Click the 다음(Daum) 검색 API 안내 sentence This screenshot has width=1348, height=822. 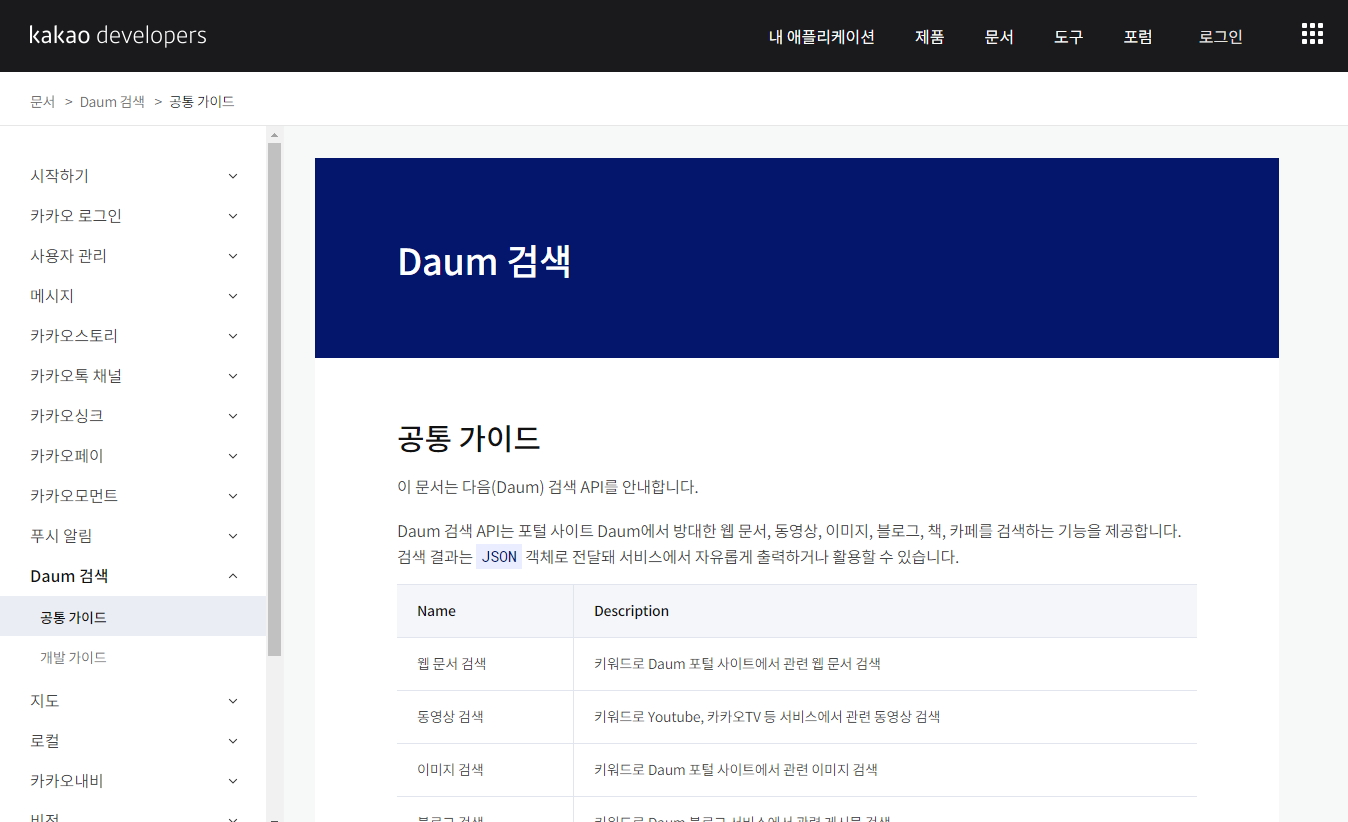pos(548,487)
